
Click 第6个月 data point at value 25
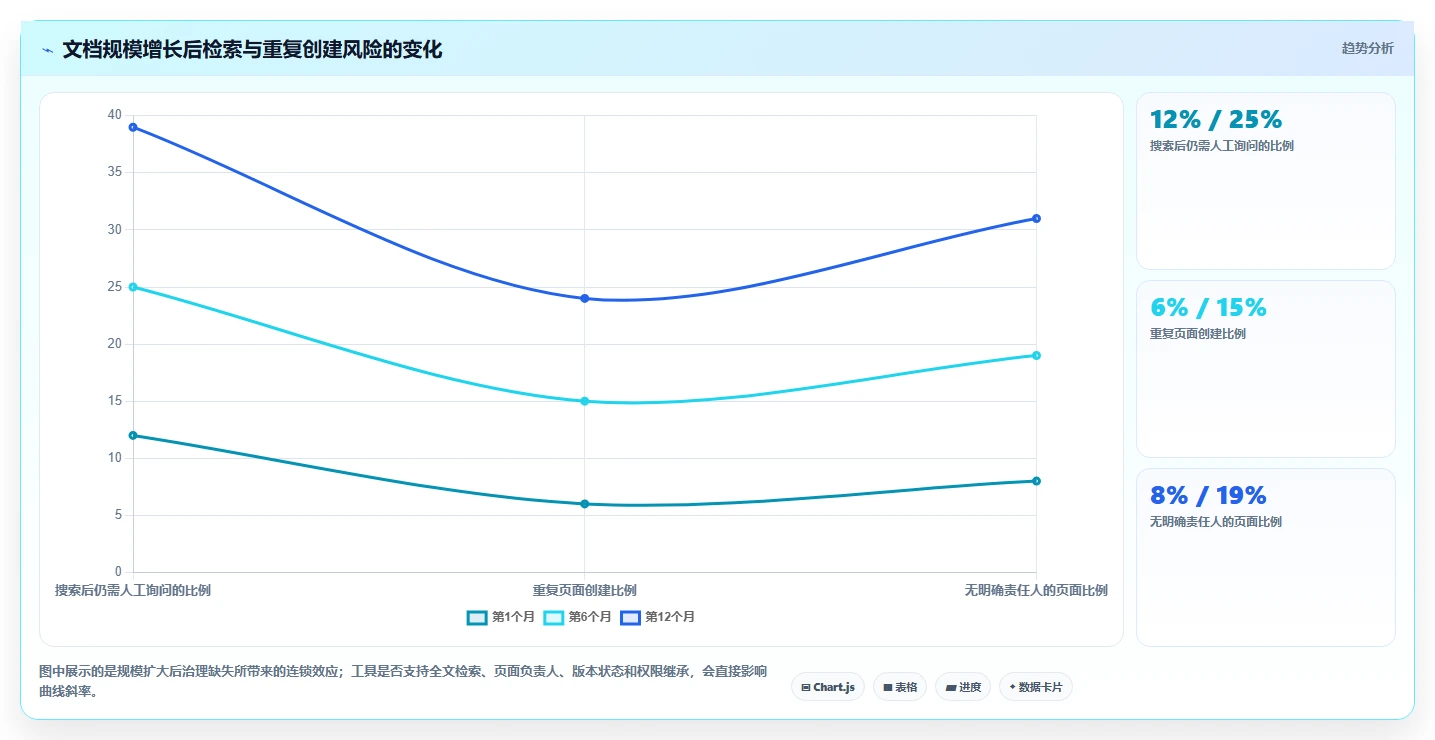tap(133, 287)
